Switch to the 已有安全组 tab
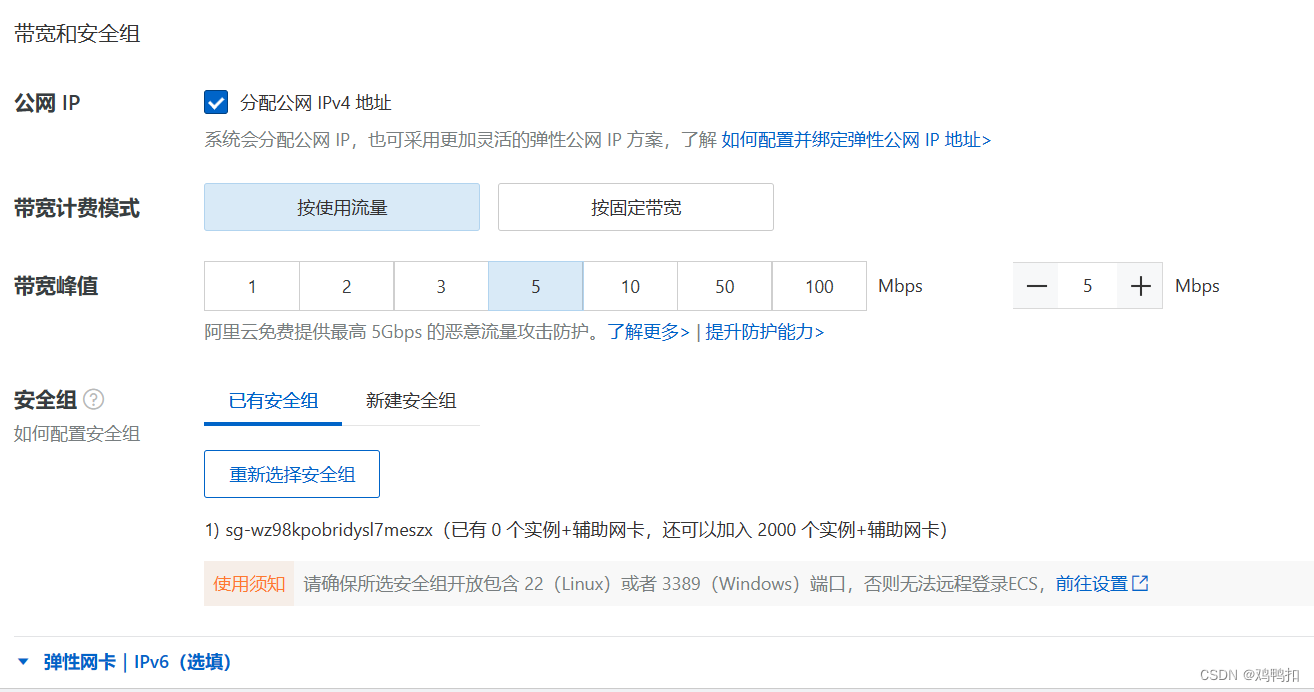1314x692 pixels. [x=273, y=401]
